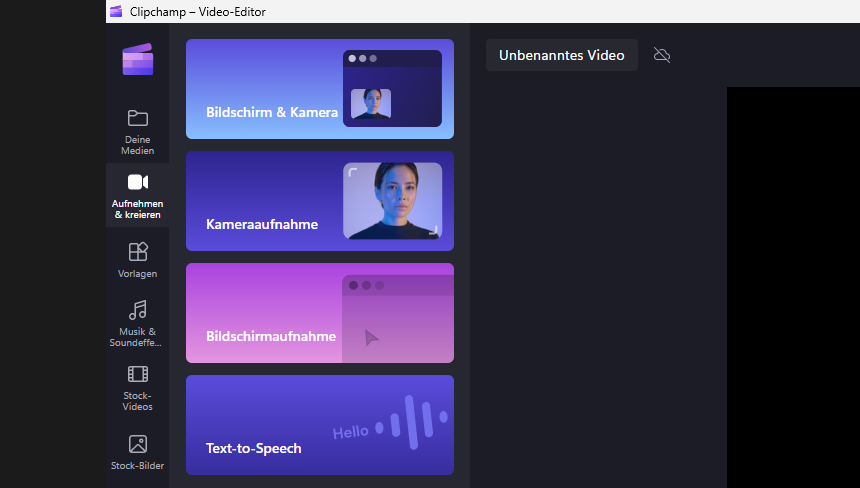The height and width of the screenshot is (488, 860).
Task: Switch to the Stock-Videos tab
Action: pyautogui.click(x=138, y=388)
